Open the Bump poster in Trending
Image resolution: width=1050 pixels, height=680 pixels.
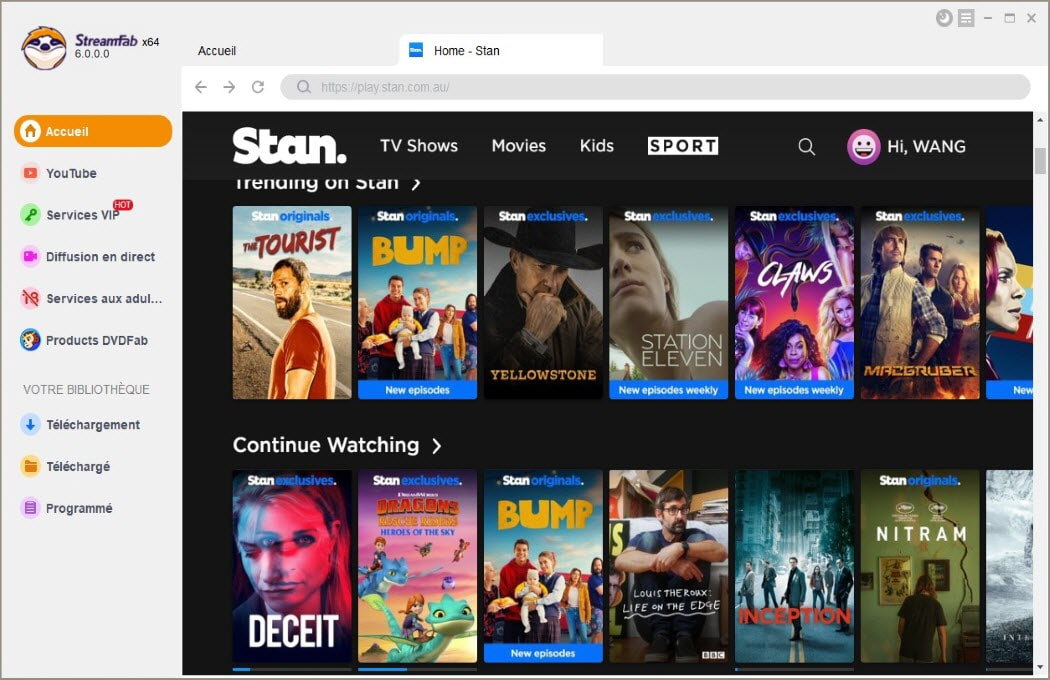(417, 302)
